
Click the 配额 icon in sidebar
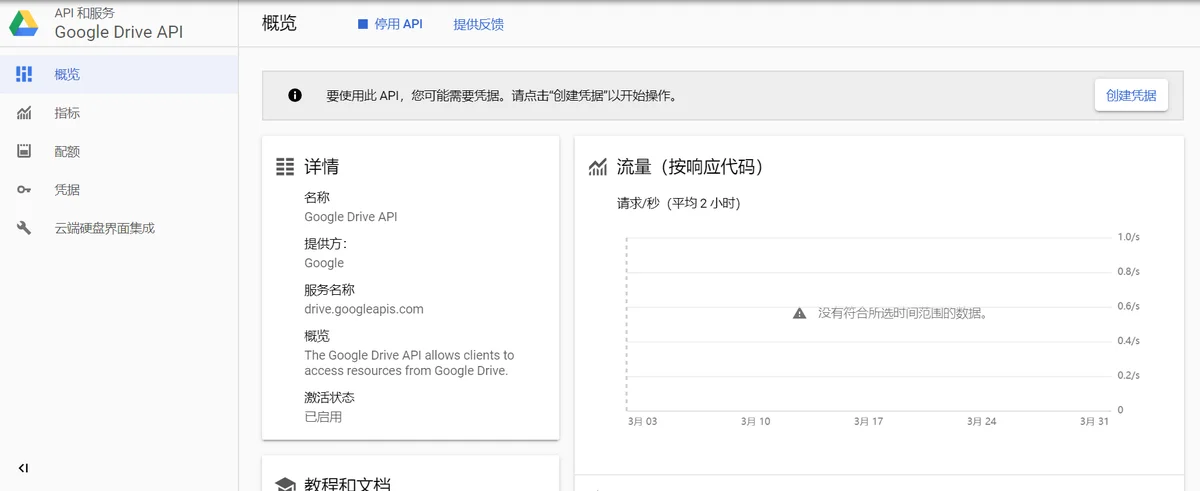tap(24, 151)
